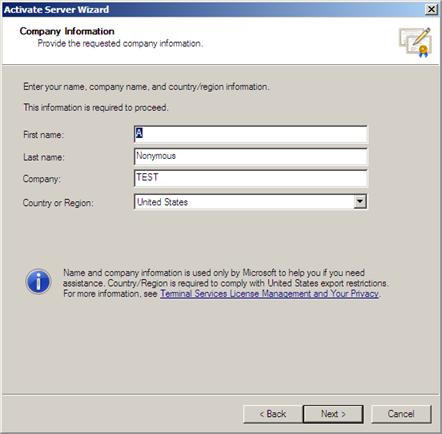Close the wizard window with the X
442x434 pixels.
pyautogui.click(x=431, y=9)
